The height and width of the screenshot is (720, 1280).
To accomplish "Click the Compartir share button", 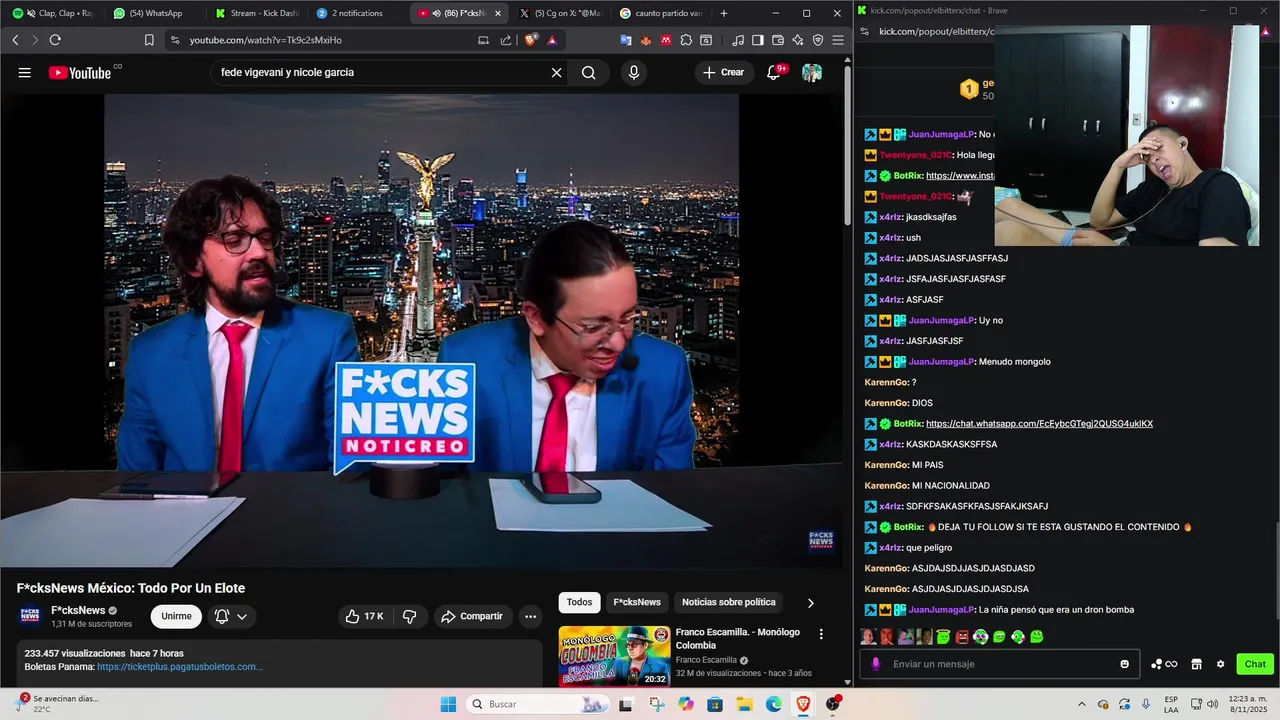I will pos(473,616).
